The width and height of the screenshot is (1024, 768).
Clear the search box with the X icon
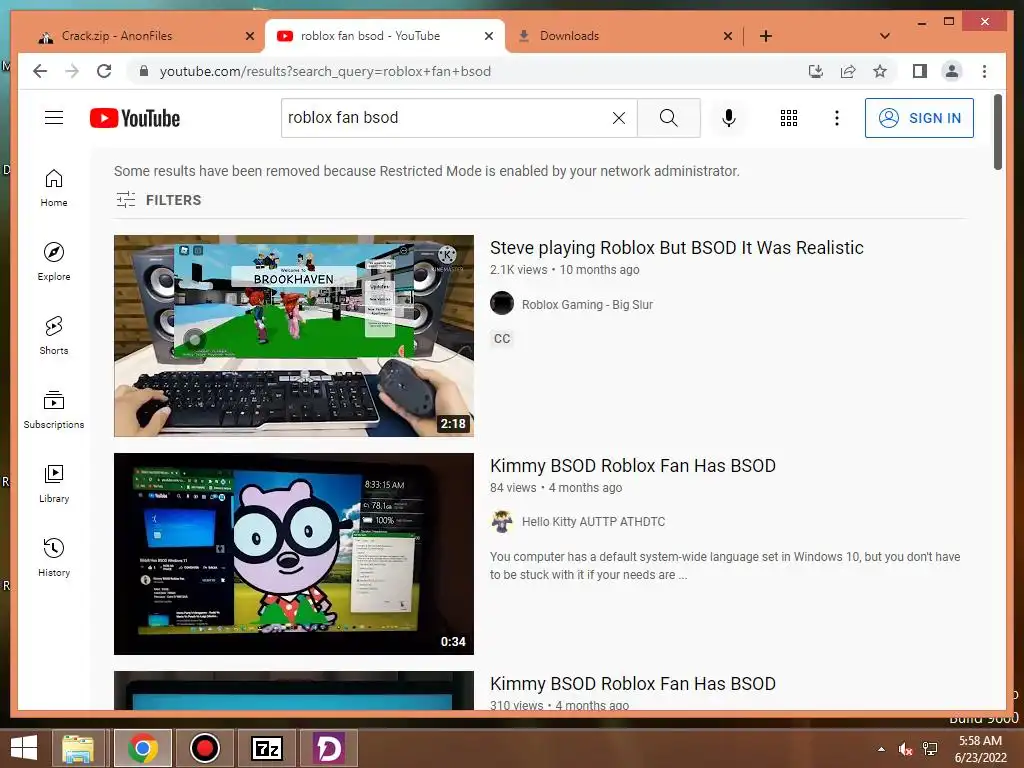[618, 118]
